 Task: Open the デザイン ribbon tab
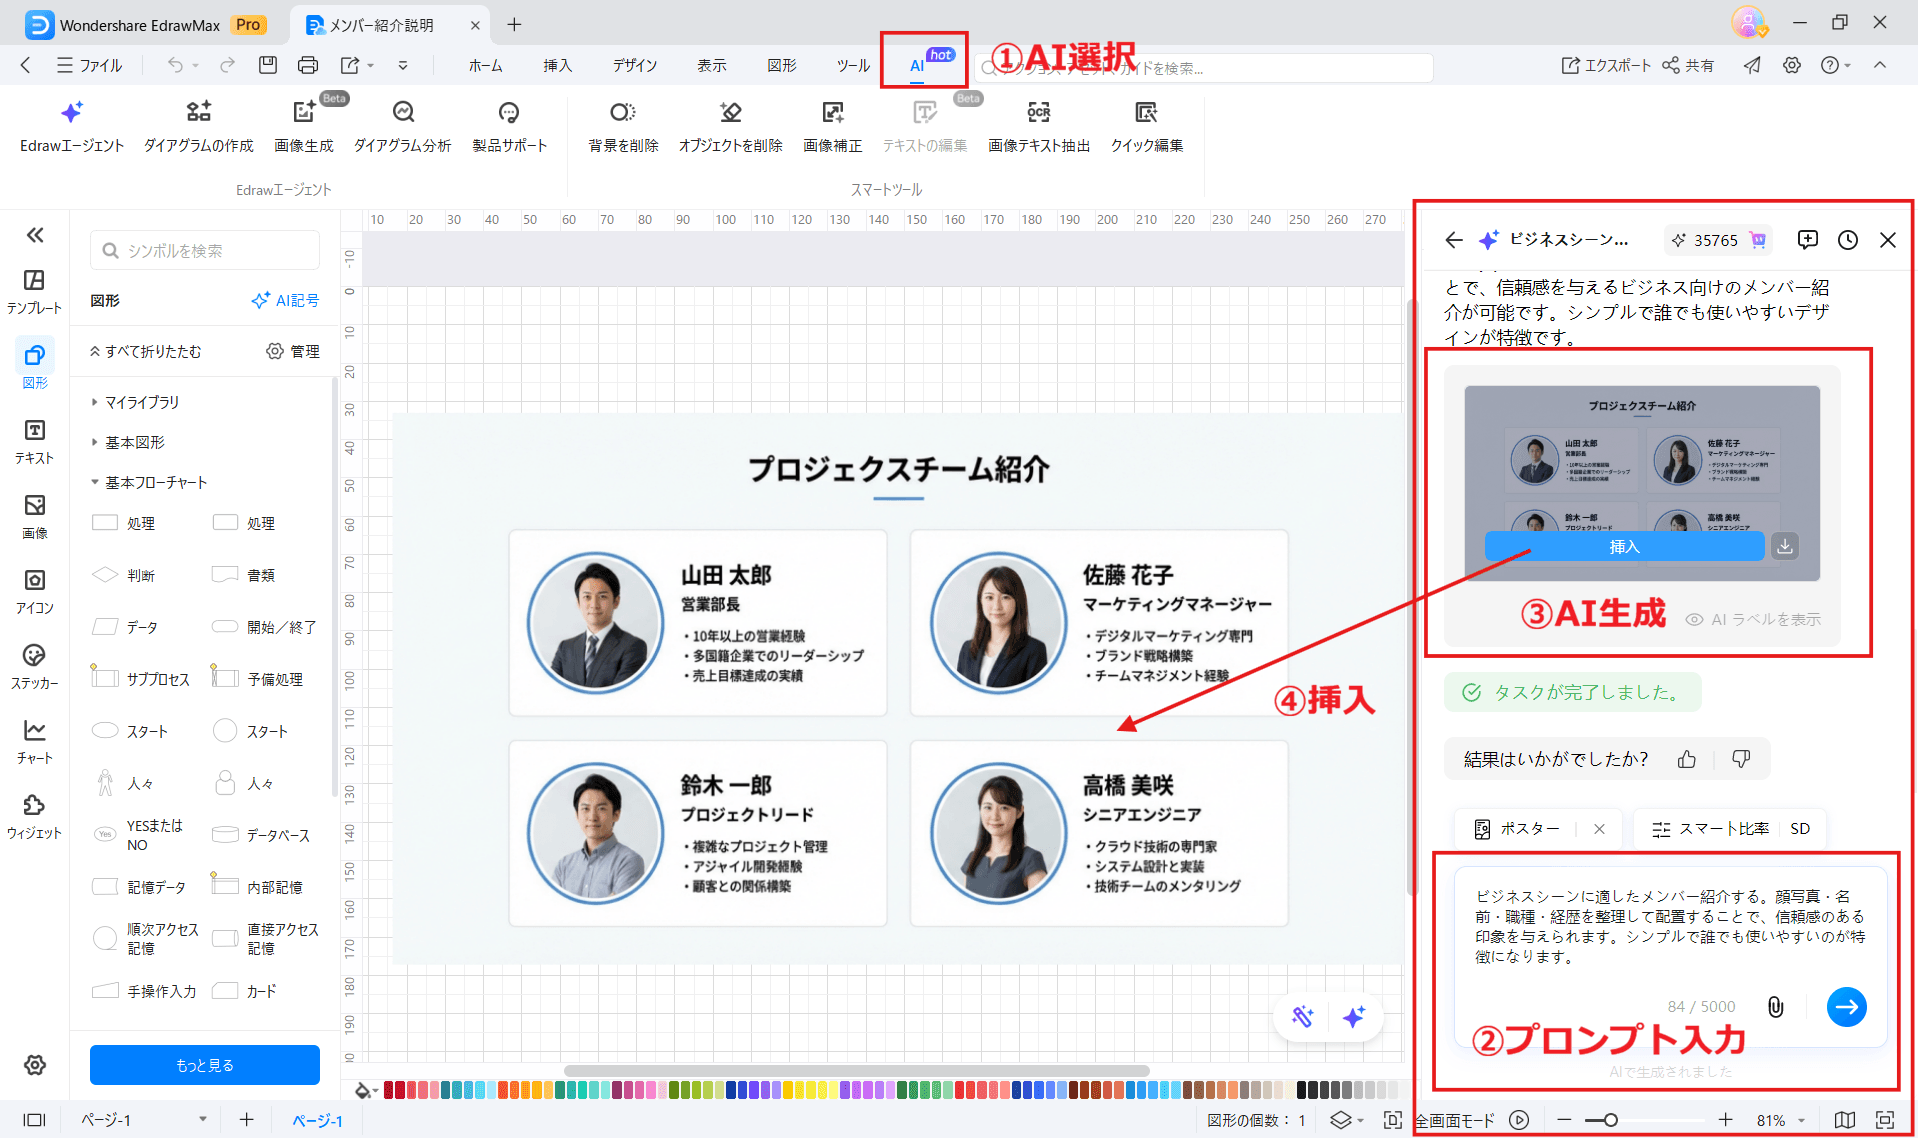pos(634,65)
